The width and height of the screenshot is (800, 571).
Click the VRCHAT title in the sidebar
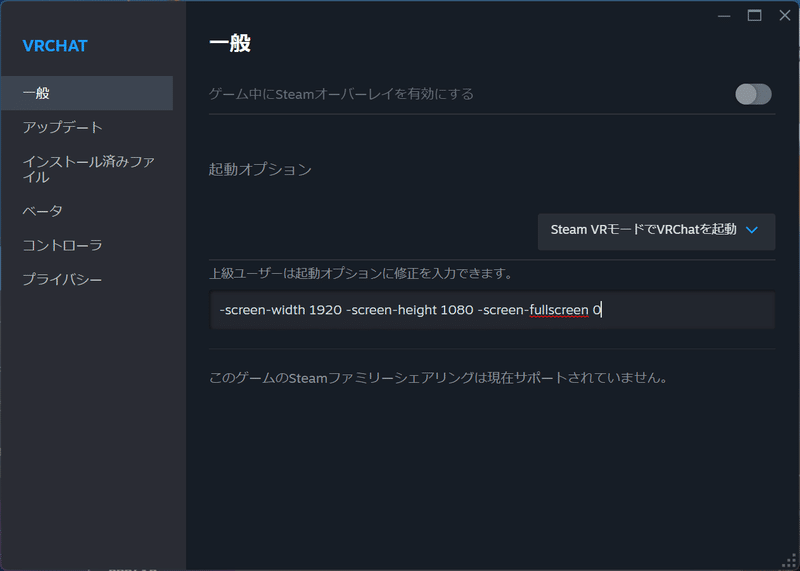[55, 46]
